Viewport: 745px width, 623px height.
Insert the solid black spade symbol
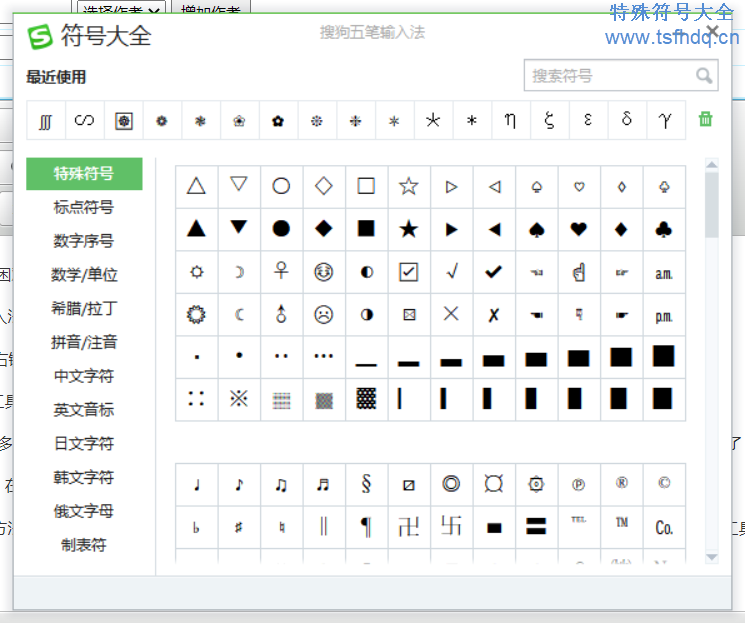536,229
